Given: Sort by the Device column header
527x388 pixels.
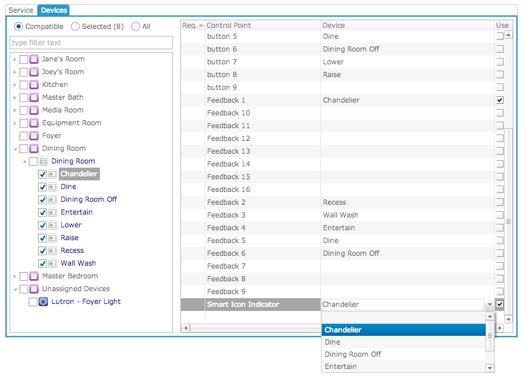Looking at the screenshot, I should tap(407, 25).
